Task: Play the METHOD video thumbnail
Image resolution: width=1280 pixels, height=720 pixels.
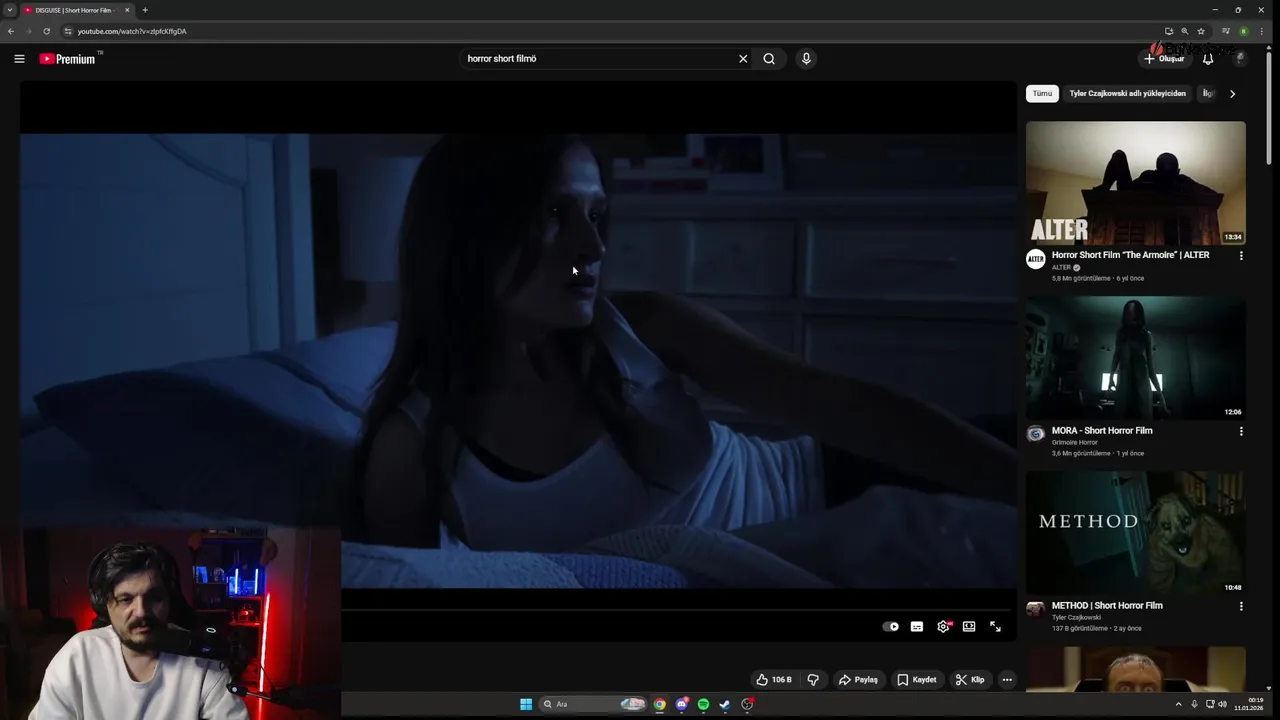Action: [x=1136, y=533]
